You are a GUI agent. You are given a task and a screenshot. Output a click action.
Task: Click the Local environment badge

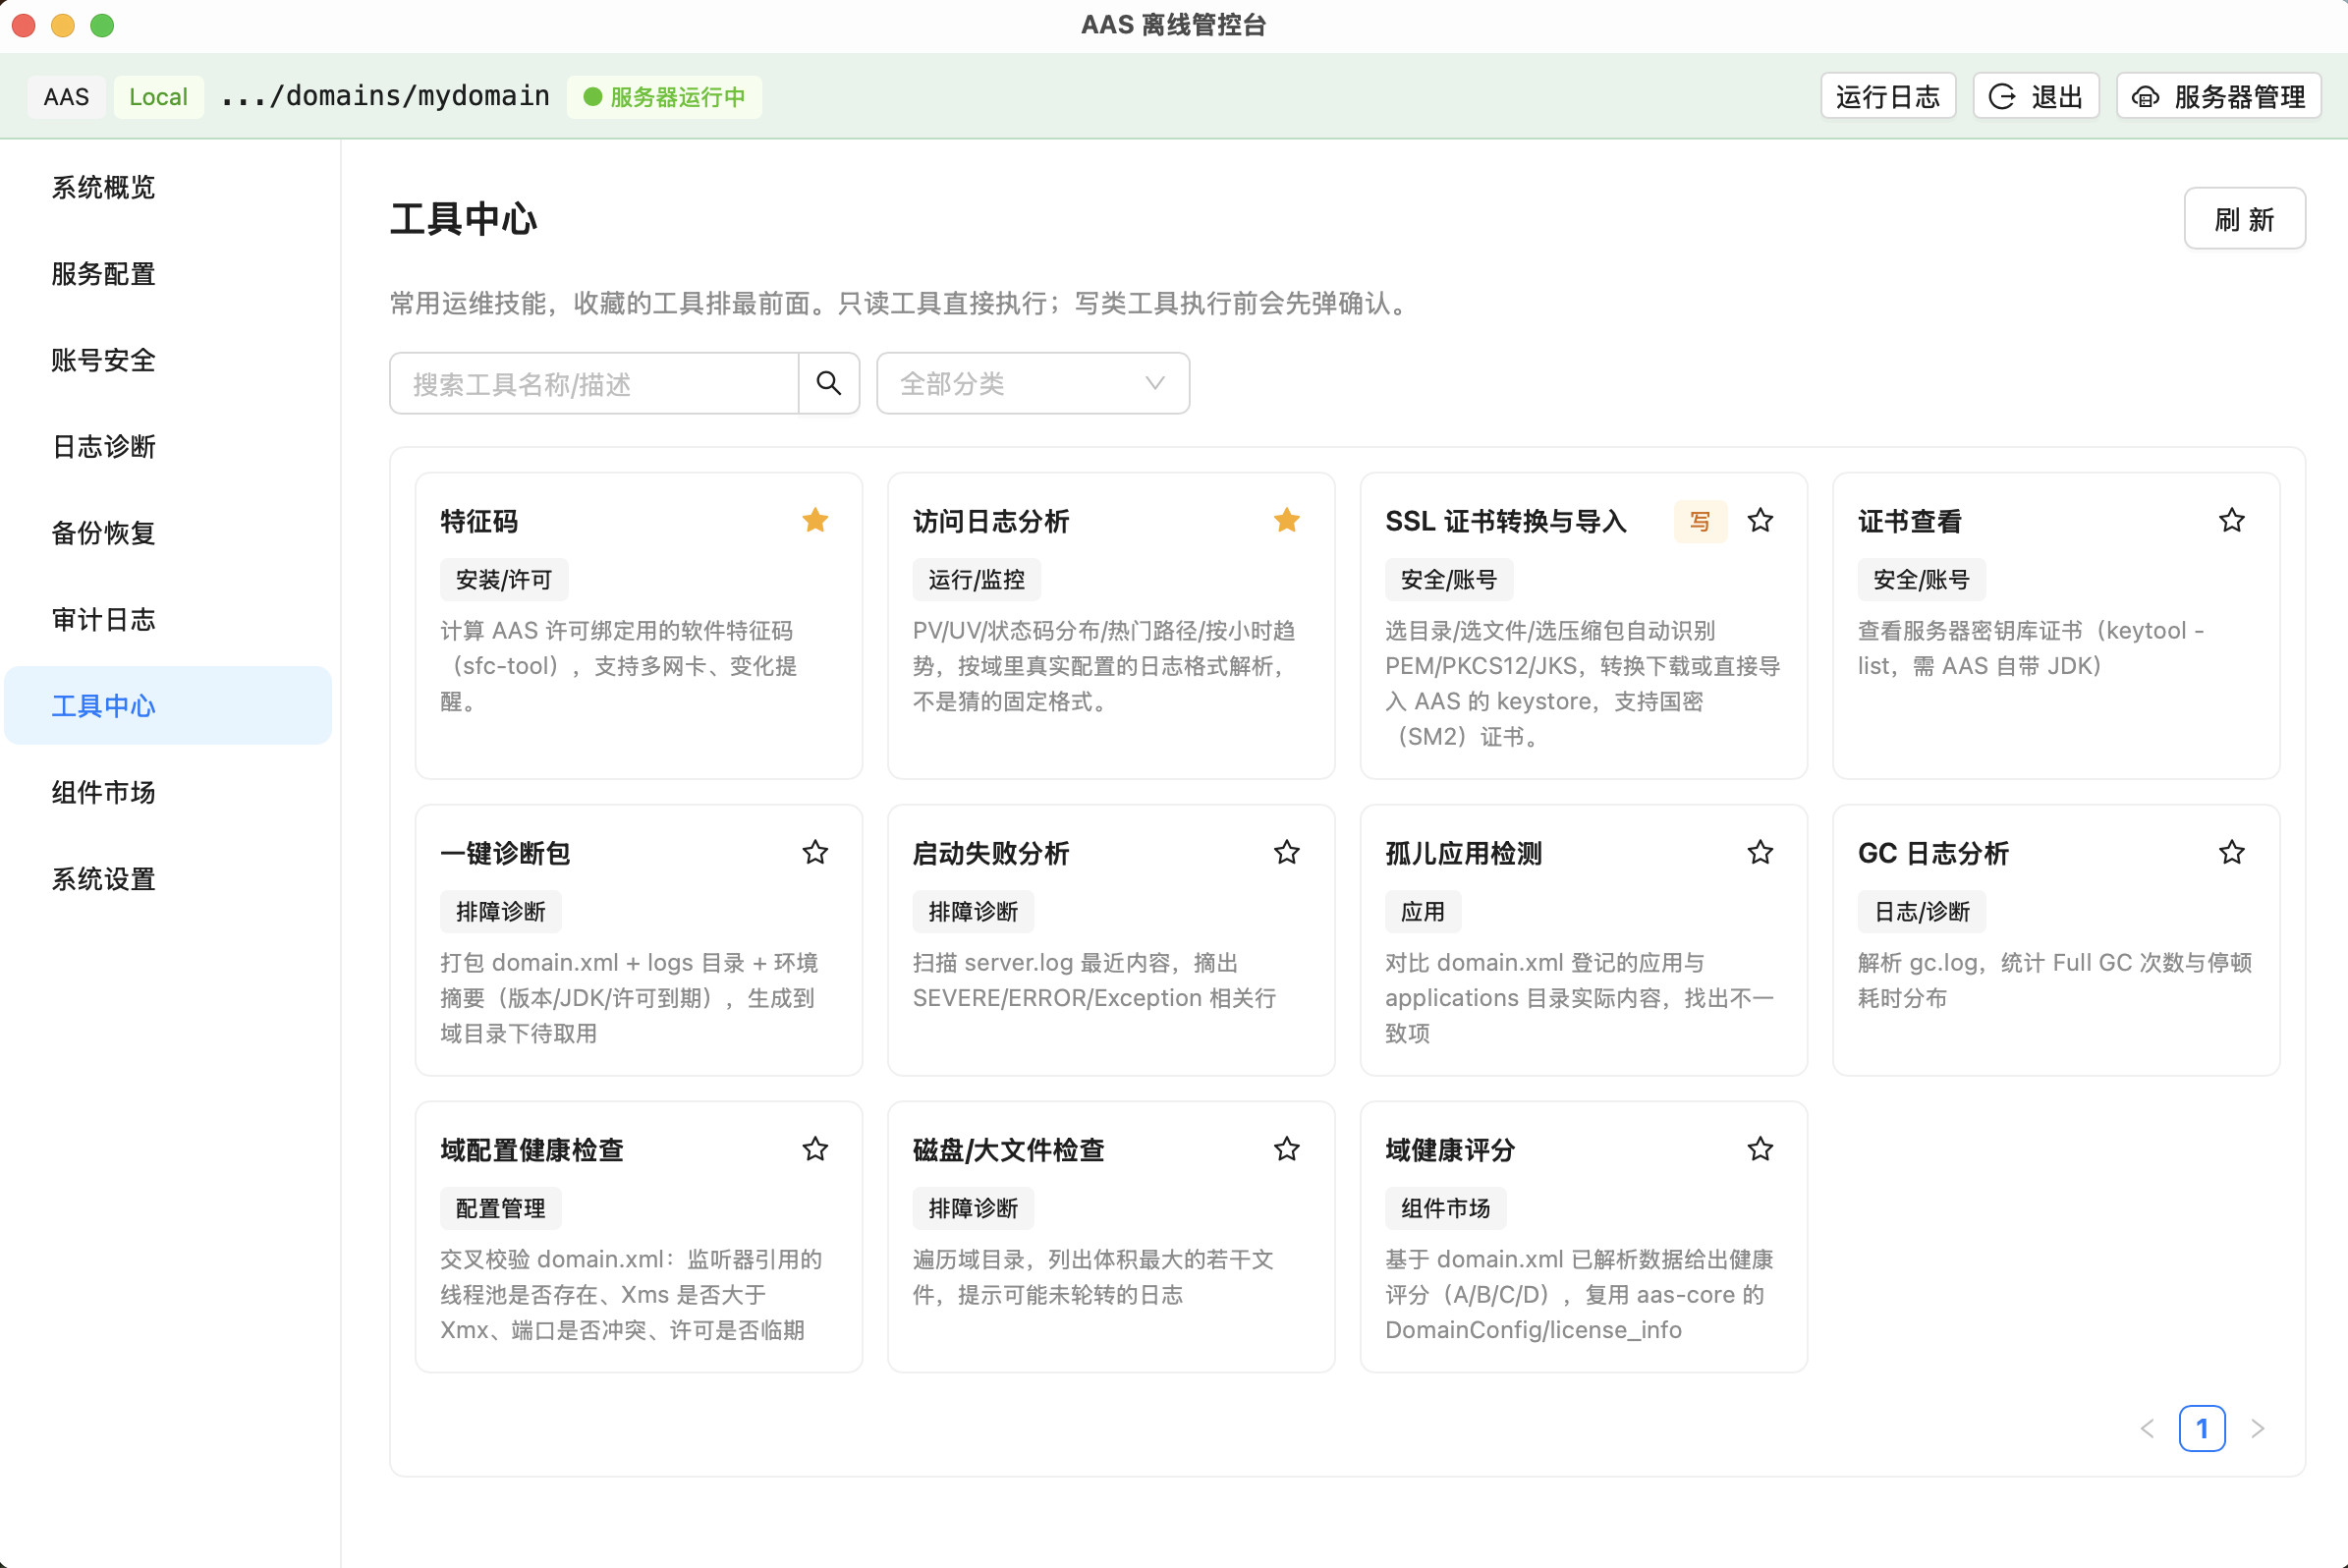pos(158,97)
